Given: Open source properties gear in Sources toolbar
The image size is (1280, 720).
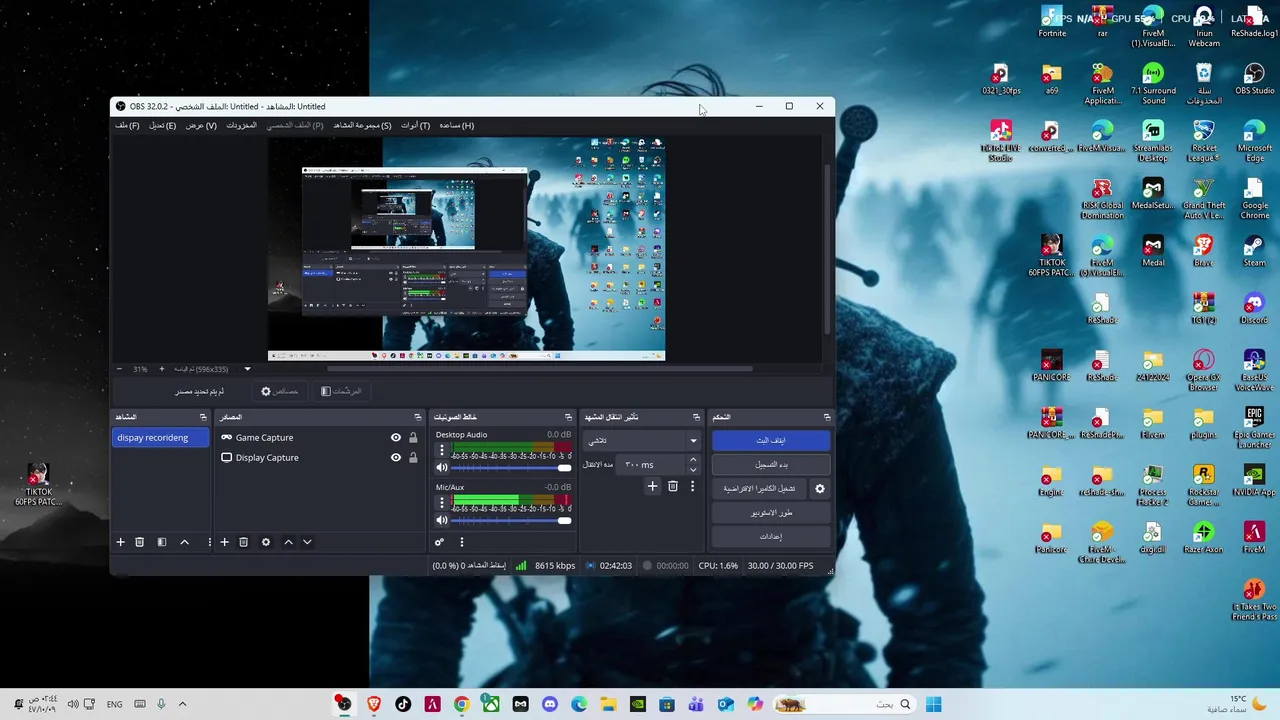Looking at the screenshot, I should point(266,542).
